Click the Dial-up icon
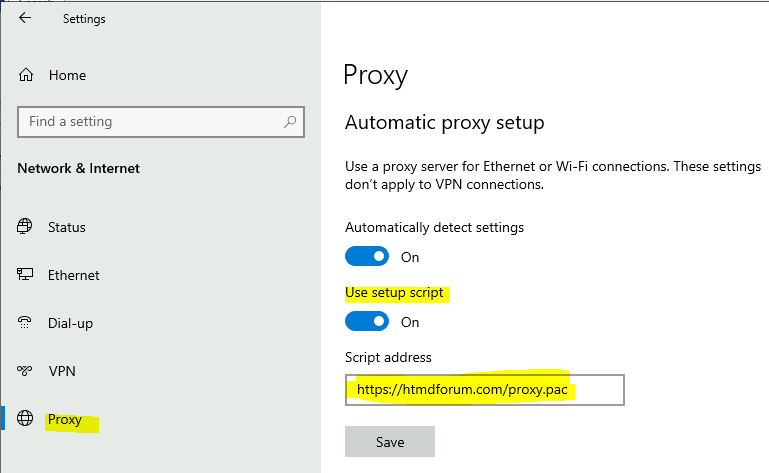This screenshot has width=769, height=473. click(26, 323)
